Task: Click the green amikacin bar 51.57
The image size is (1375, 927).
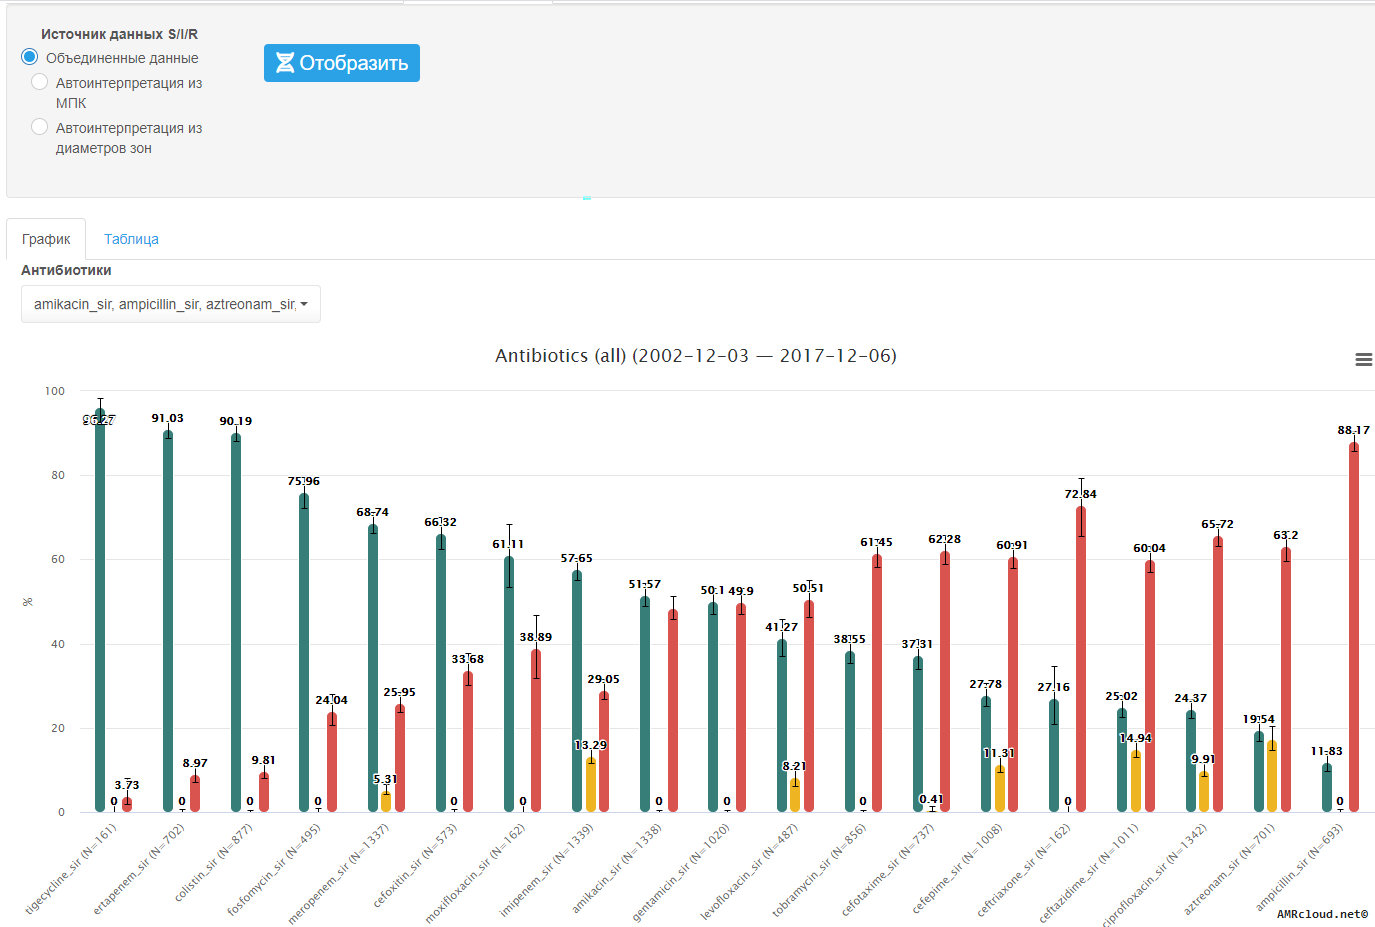Action: click(x=645, y=704)
